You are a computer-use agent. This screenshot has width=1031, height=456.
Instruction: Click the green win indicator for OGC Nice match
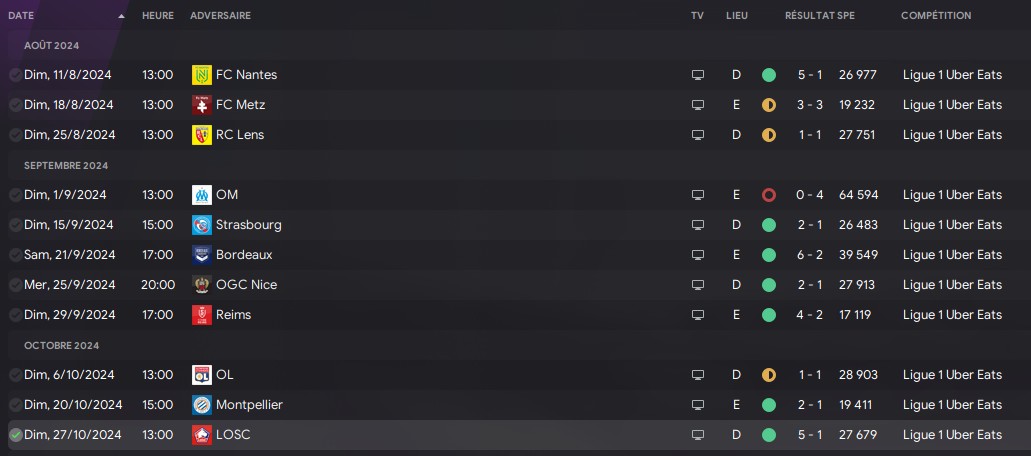[769, 285]
